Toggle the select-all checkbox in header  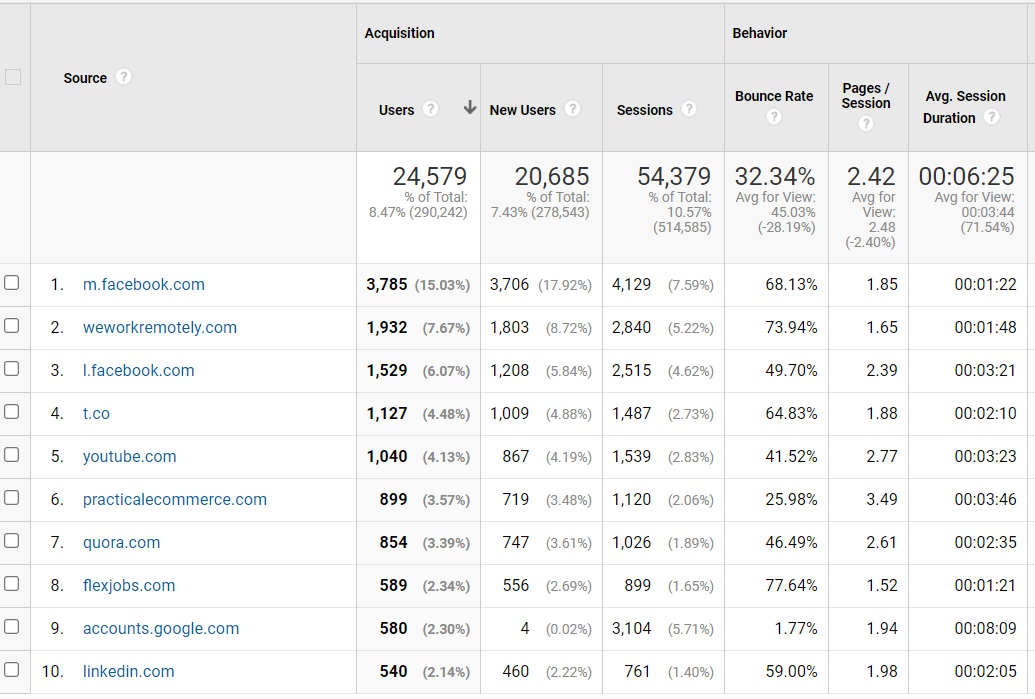pyautogui.click(x=13, y=77)
